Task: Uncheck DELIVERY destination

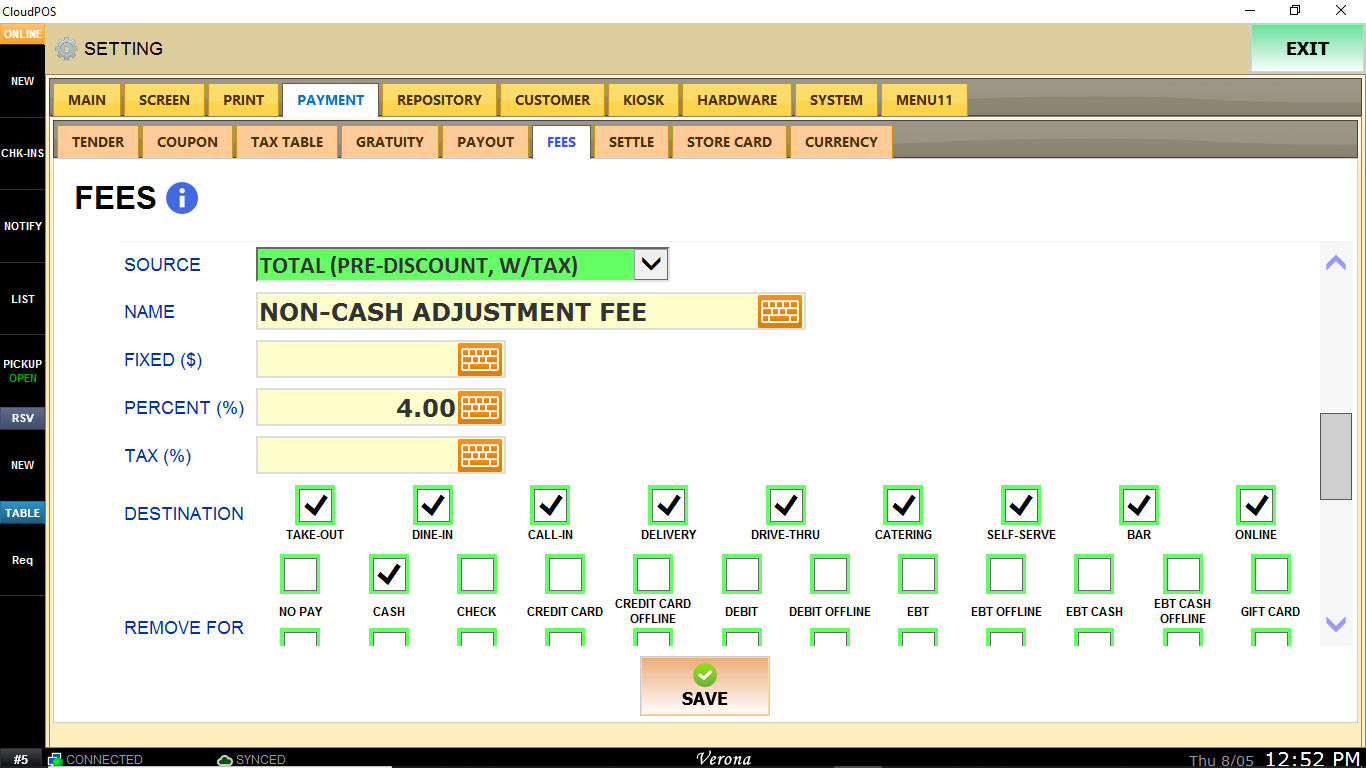Action: 668,505
